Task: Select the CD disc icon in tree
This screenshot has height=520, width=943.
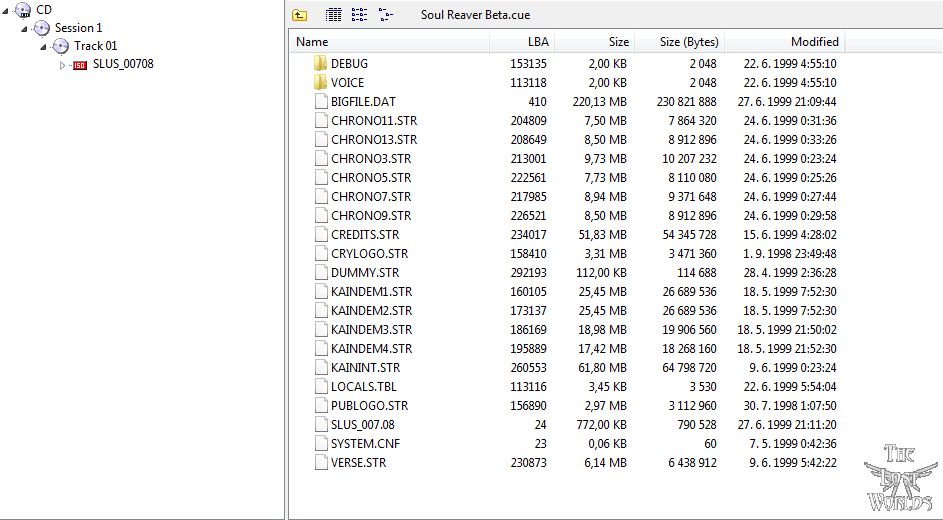Action: 22,10
